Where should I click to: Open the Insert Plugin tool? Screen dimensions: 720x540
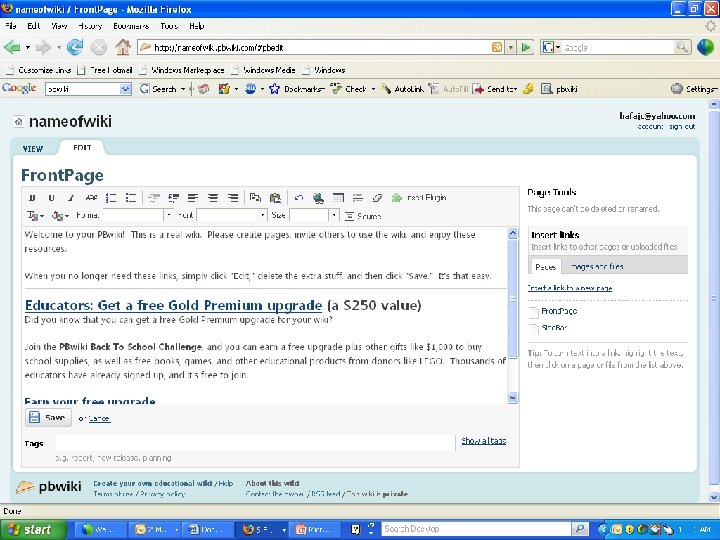(419, 198)
